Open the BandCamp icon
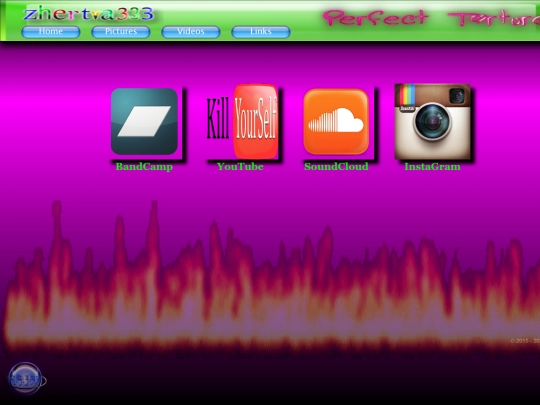540x405 pixels. point(144,121)
